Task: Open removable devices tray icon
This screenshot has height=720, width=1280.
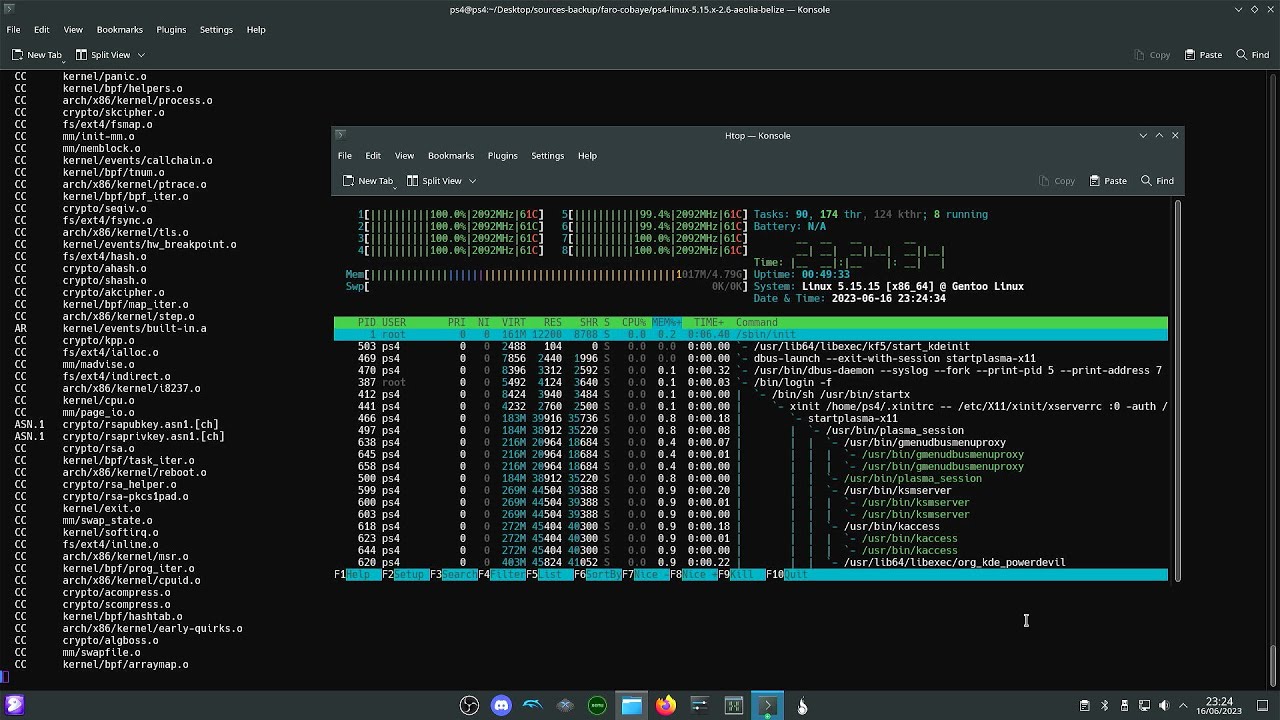Action: click(1124, 706)
